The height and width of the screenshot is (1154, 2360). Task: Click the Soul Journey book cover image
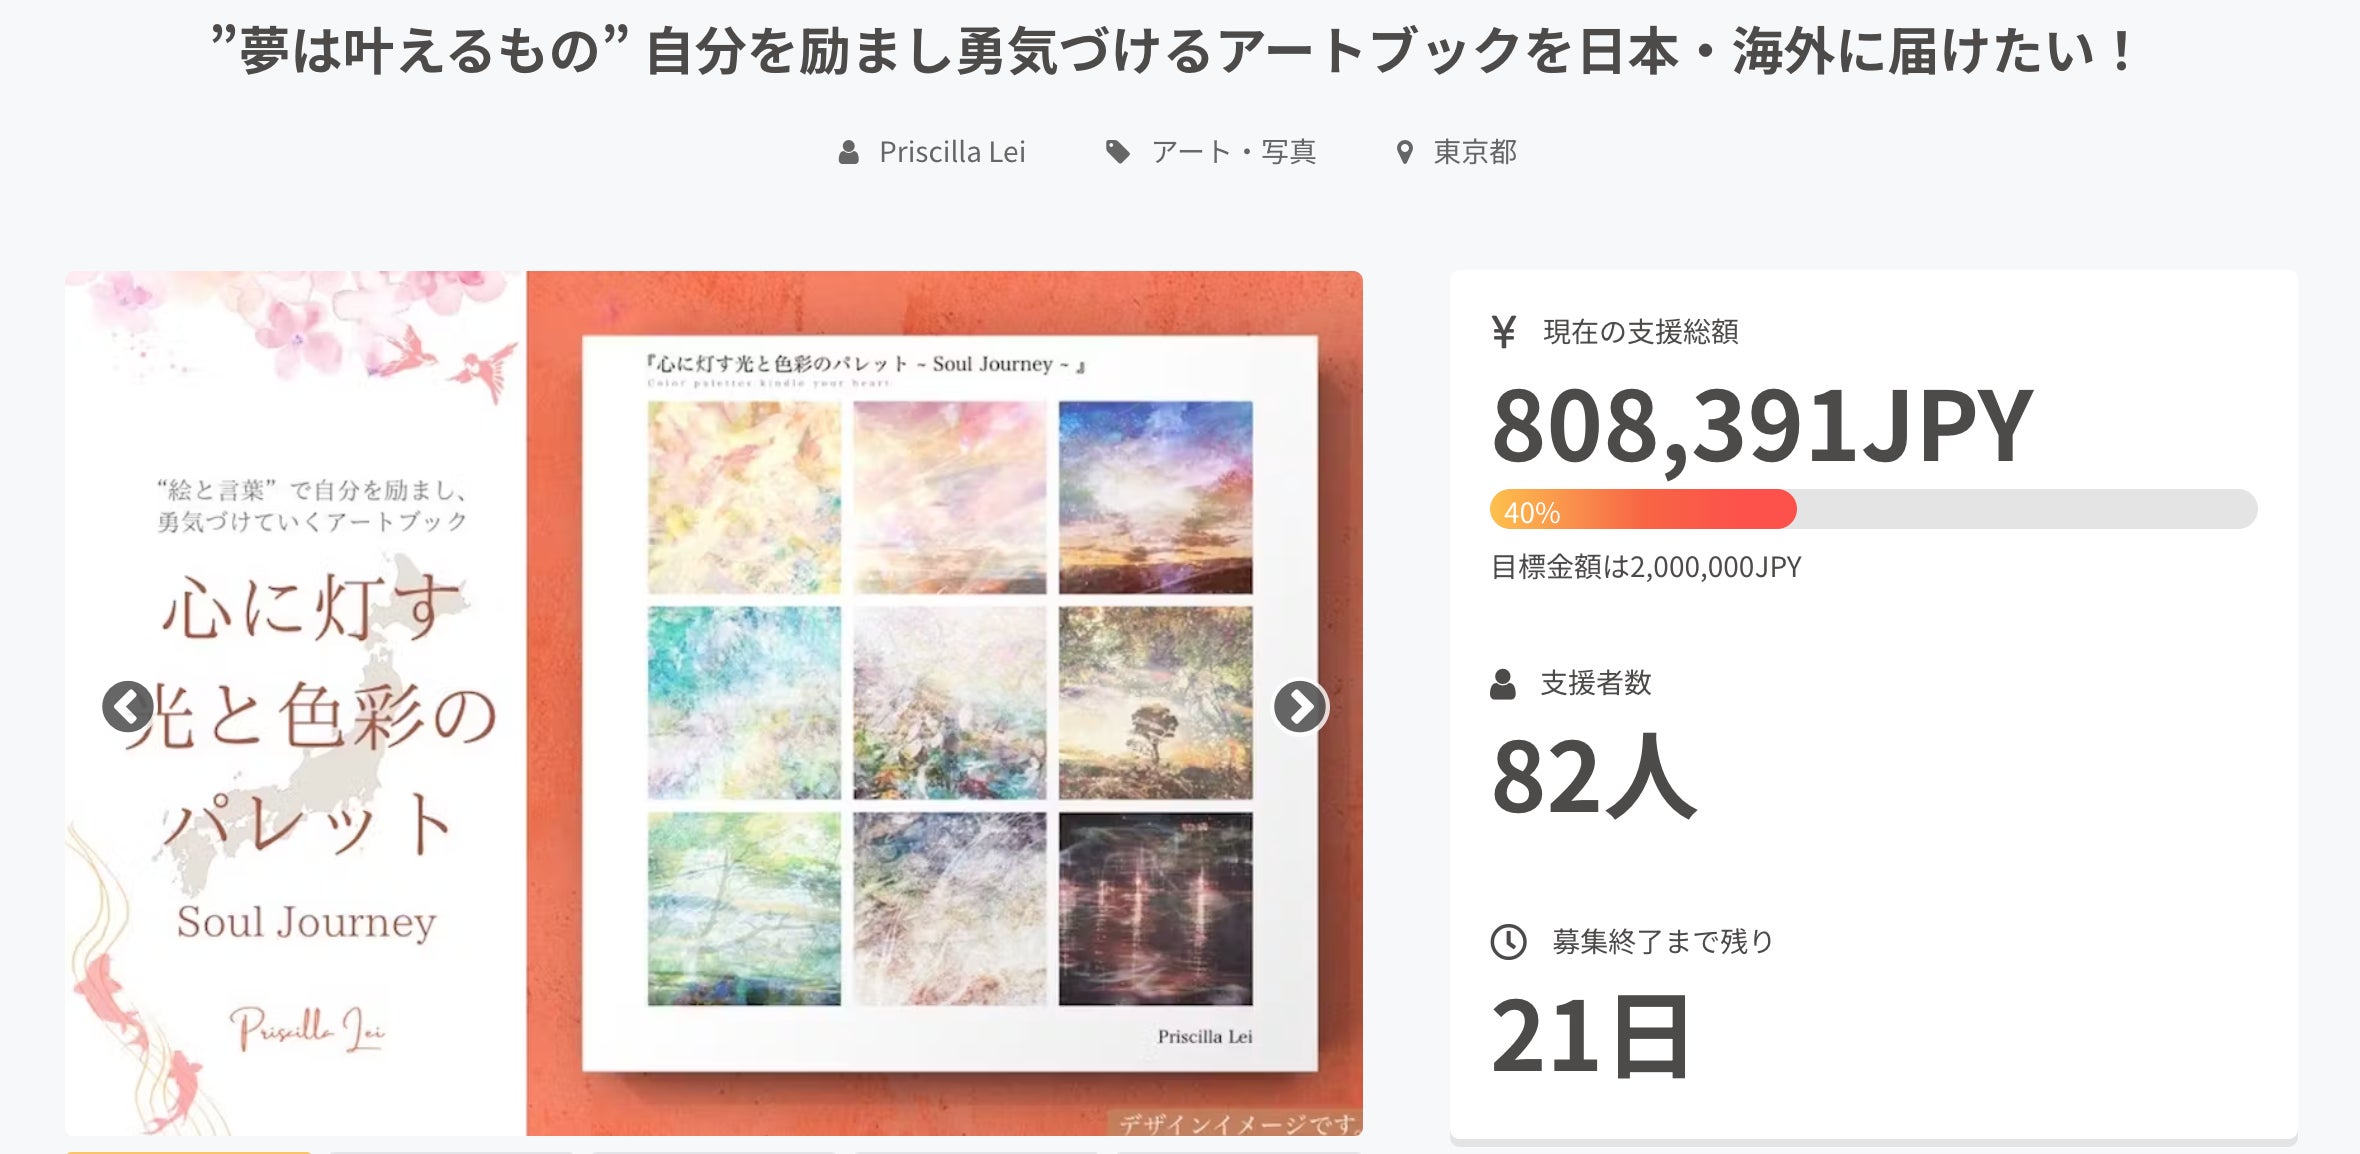tap(296, 703)
